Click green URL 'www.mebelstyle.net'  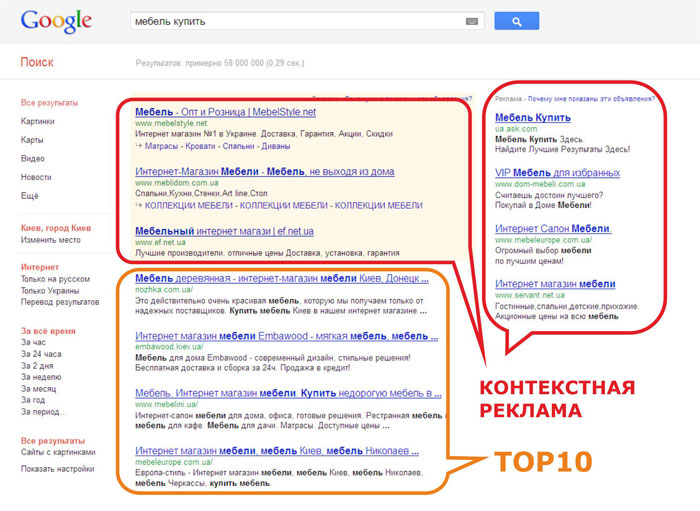point(171,123)
